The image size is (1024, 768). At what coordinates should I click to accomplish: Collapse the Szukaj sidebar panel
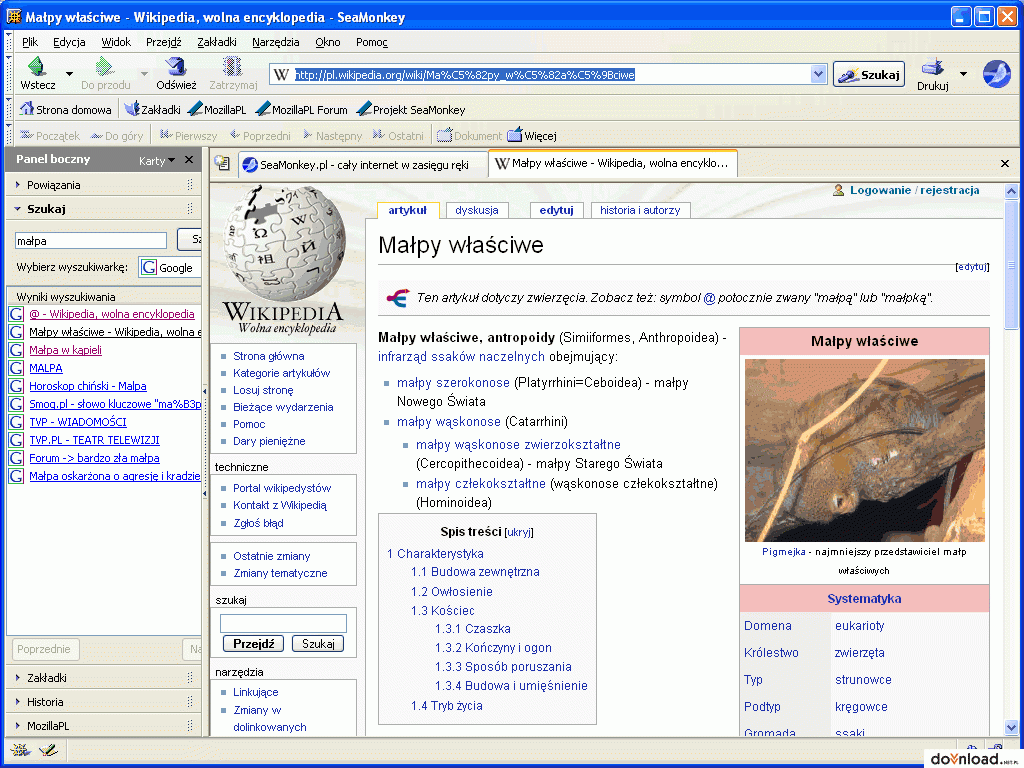18,209
